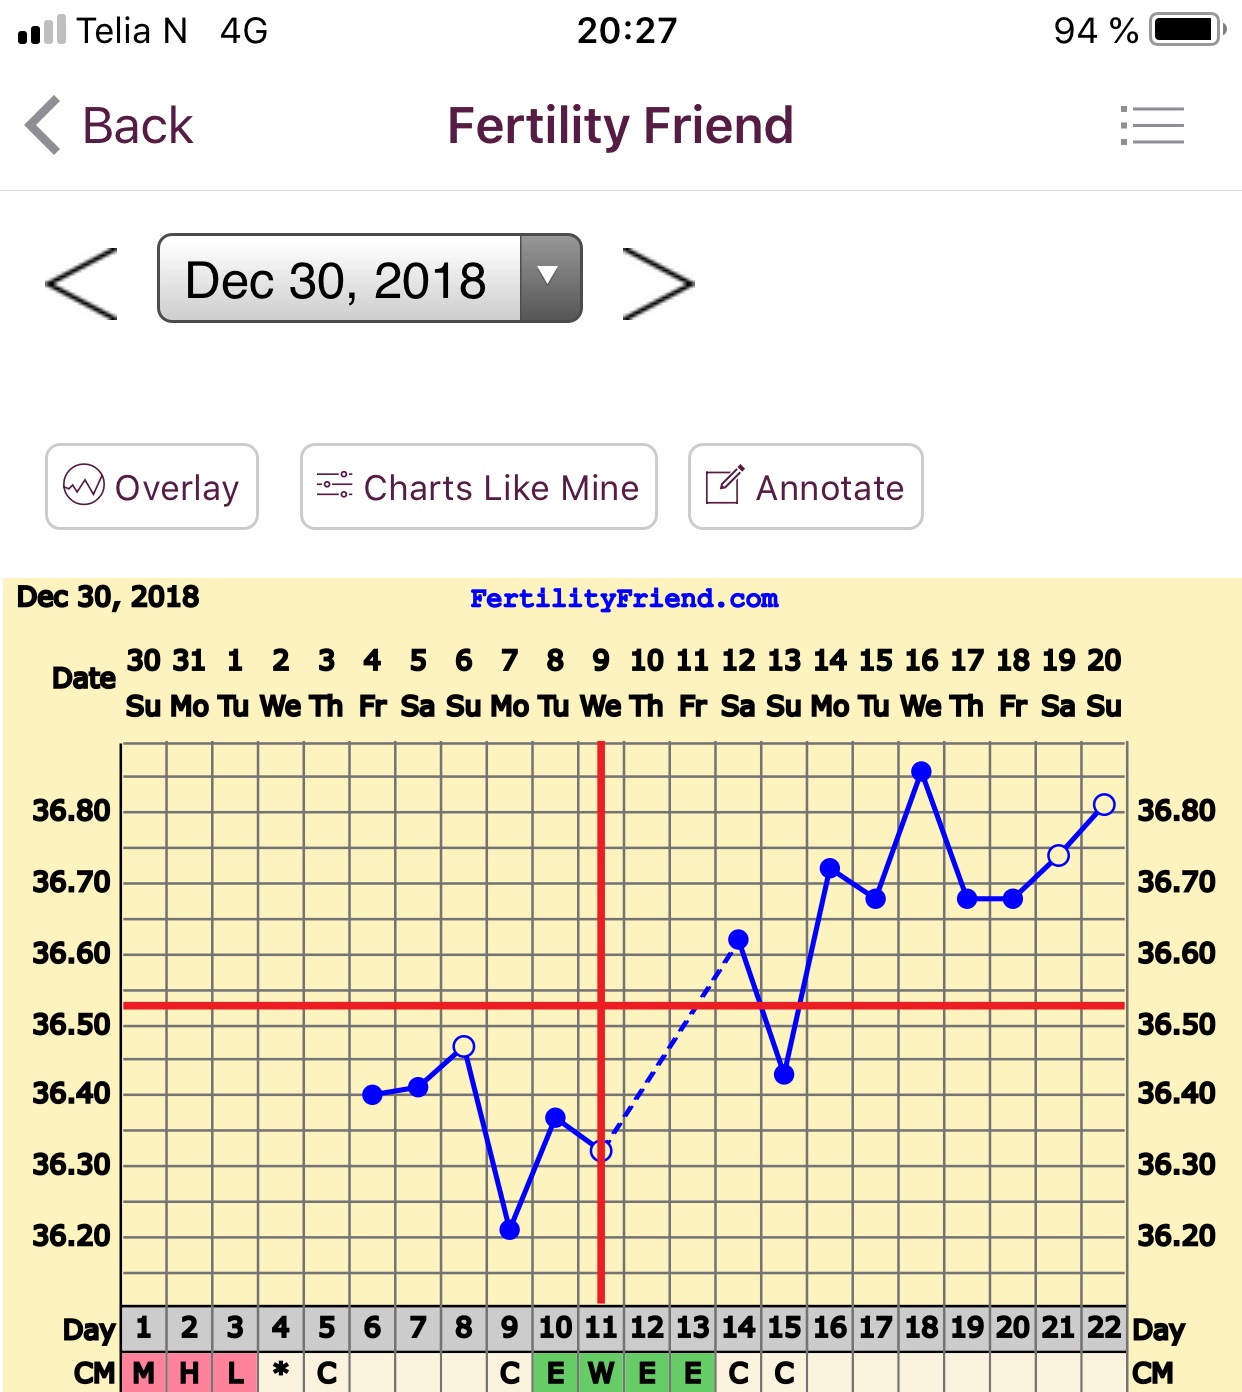Image resolution: width=1242 pixels, height=1392 pixels.
Task: Select cycle day 14 in the Day row
Action: point(738,1328)
